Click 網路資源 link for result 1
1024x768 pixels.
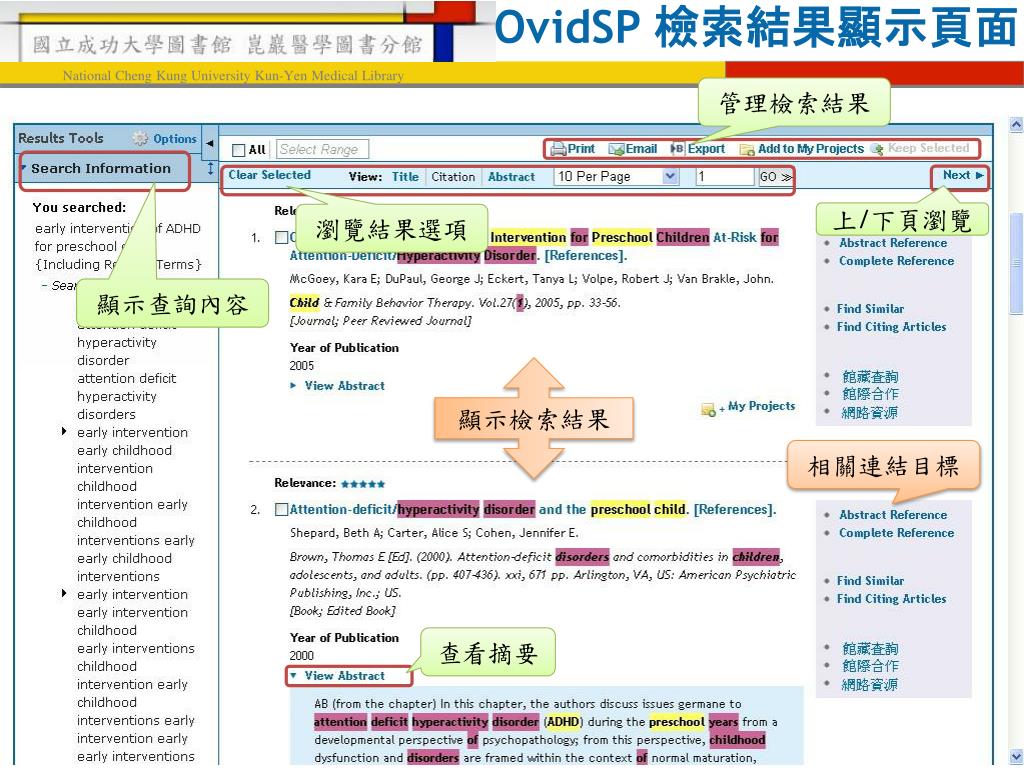point(870,412)
